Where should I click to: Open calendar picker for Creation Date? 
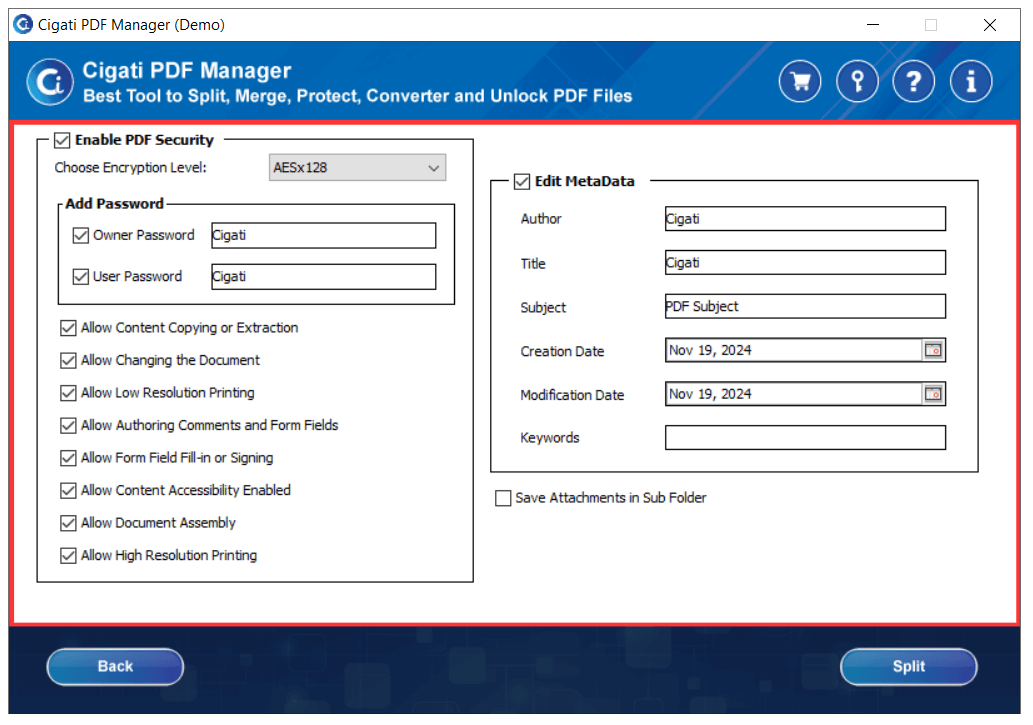coord(933,350)
